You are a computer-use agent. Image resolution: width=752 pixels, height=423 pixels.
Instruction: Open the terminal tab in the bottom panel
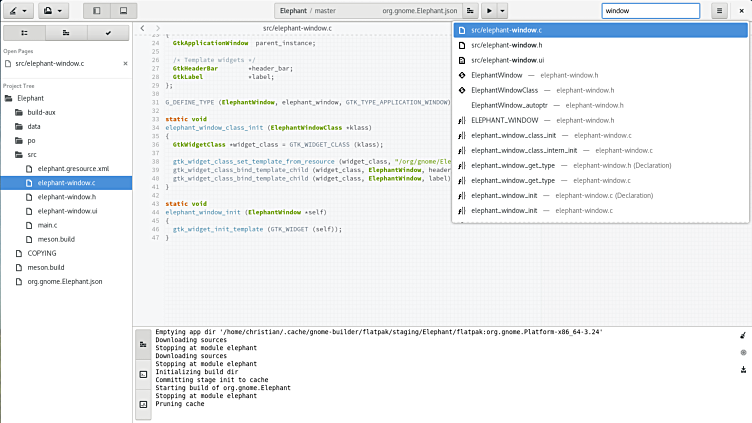(x=143, y=374)
